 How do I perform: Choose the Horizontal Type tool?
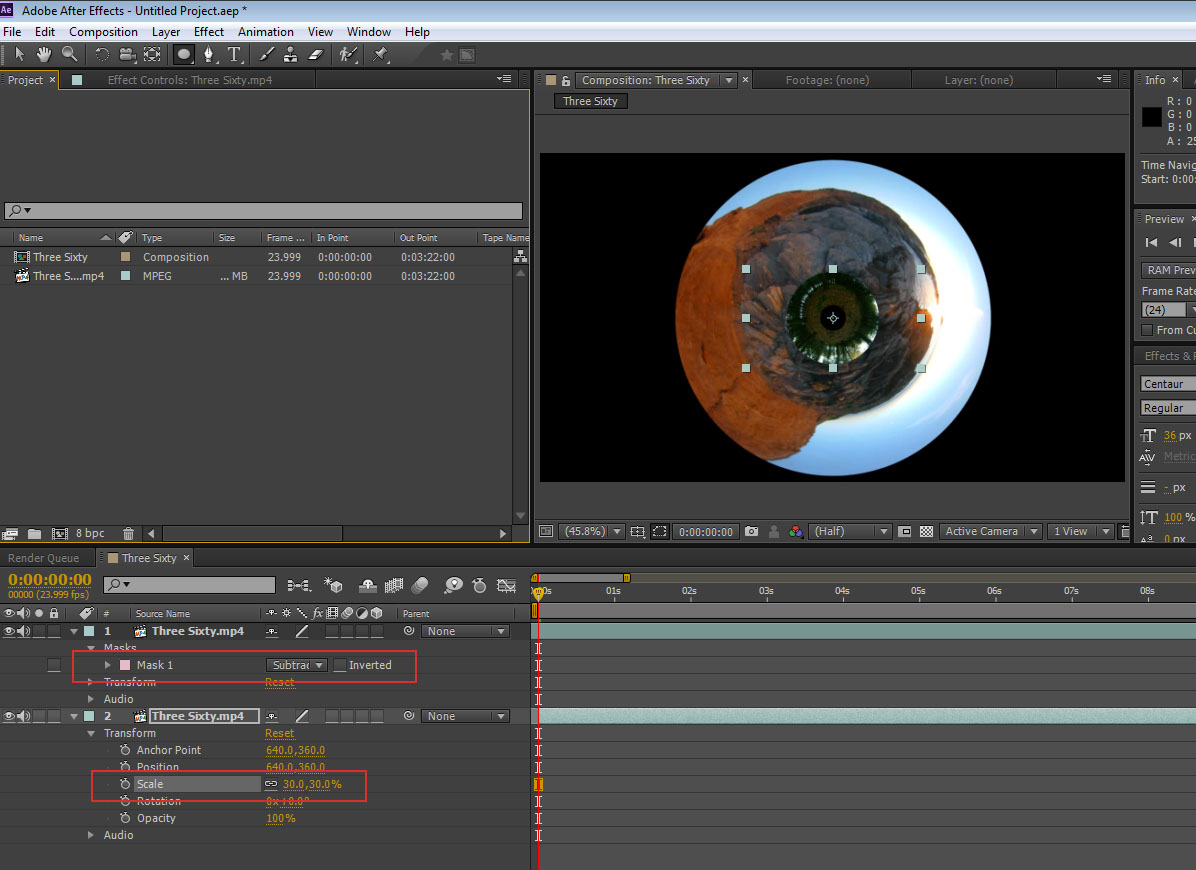pos(234,54)
